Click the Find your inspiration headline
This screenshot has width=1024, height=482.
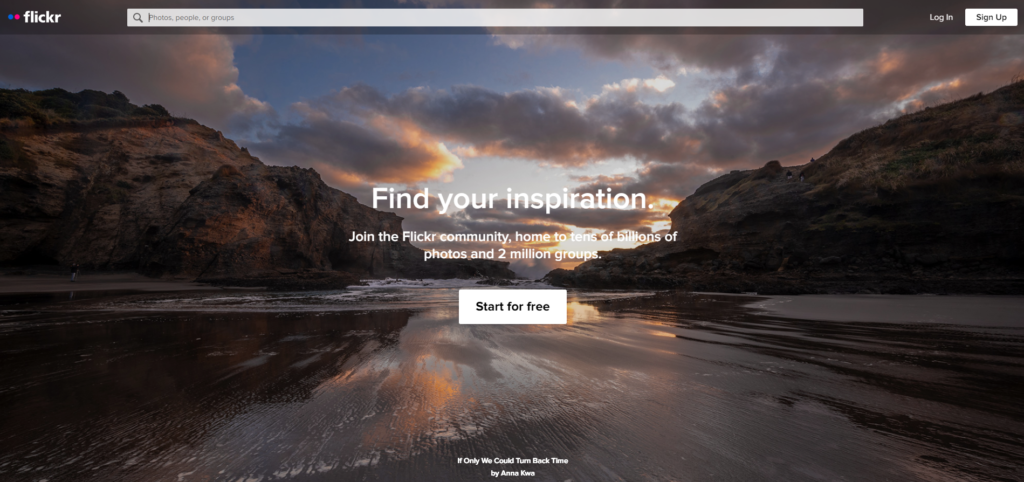(513, 199)
